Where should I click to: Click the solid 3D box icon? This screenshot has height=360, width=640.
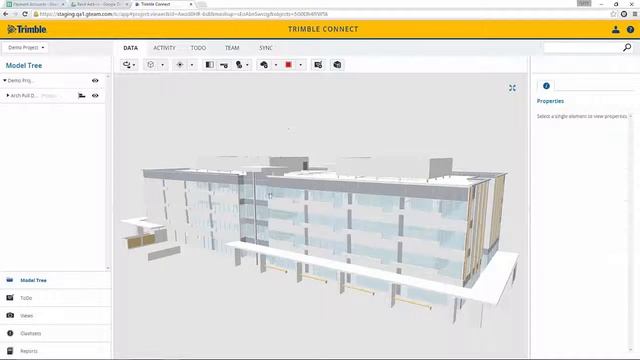pos(337,64)
